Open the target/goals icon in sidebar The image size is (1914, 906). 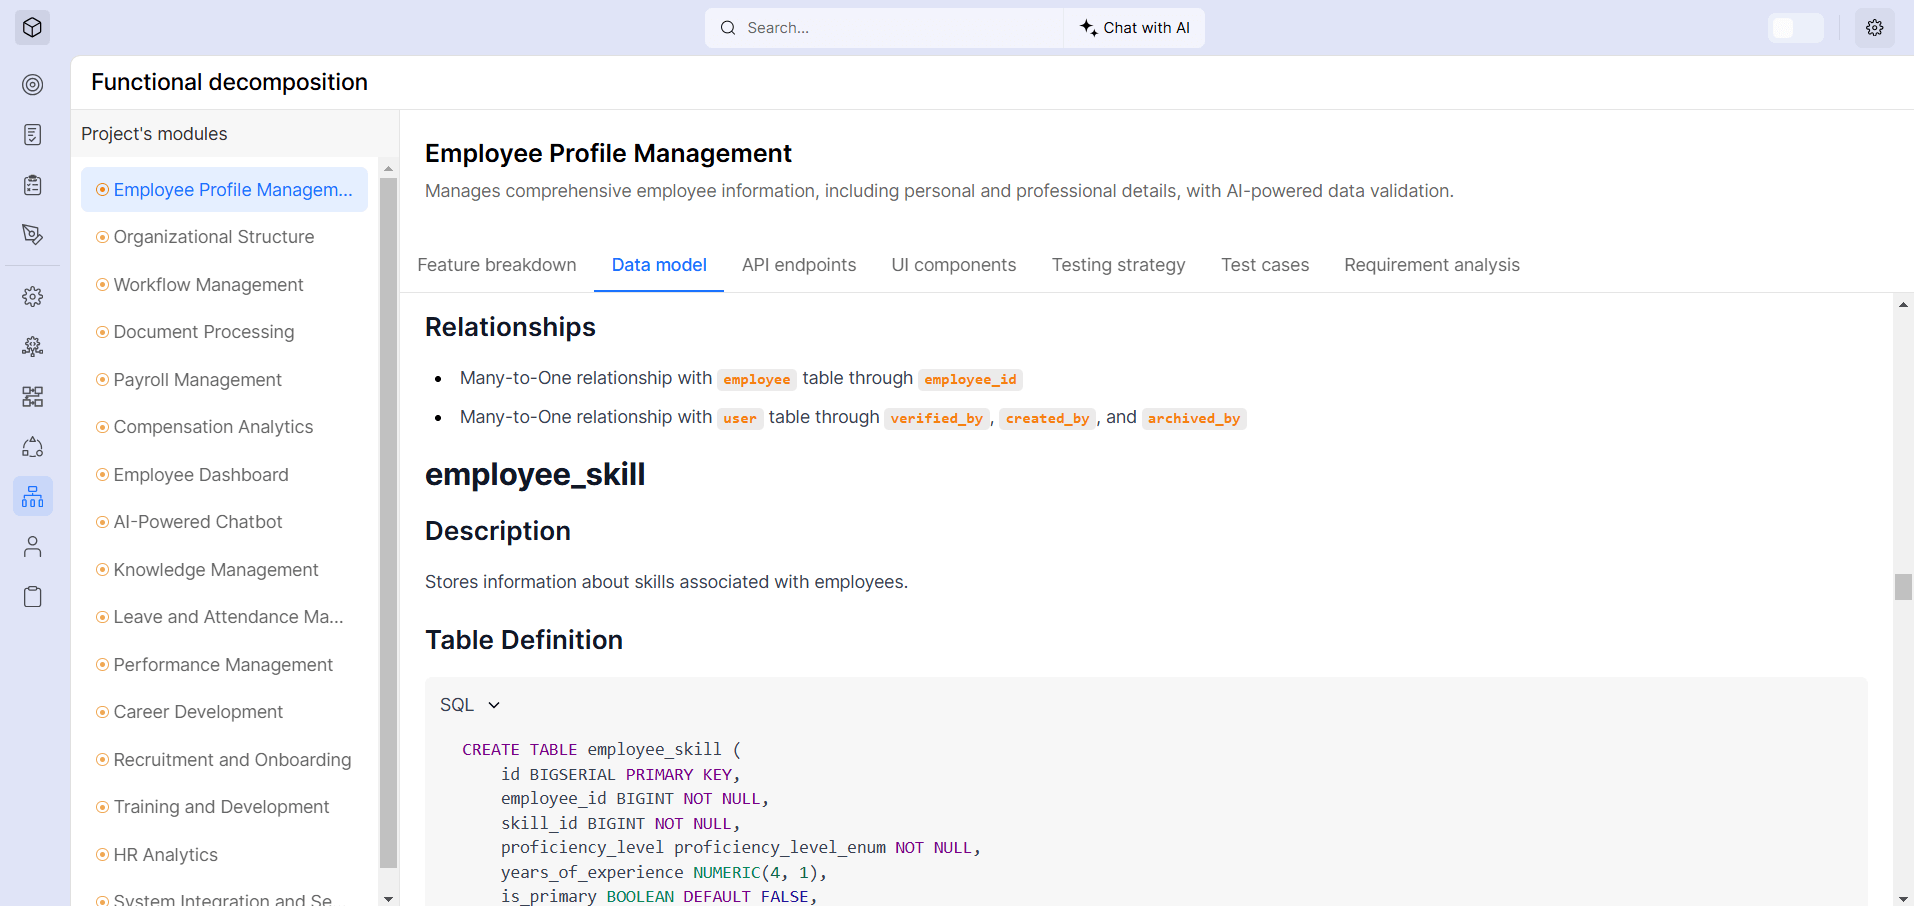point(32,85)
